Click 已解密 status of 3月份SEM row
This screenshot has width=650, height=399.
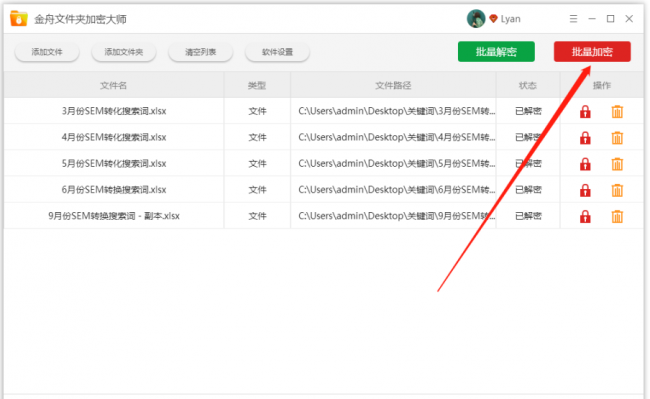pyautogui.click(x=528, y=111)
